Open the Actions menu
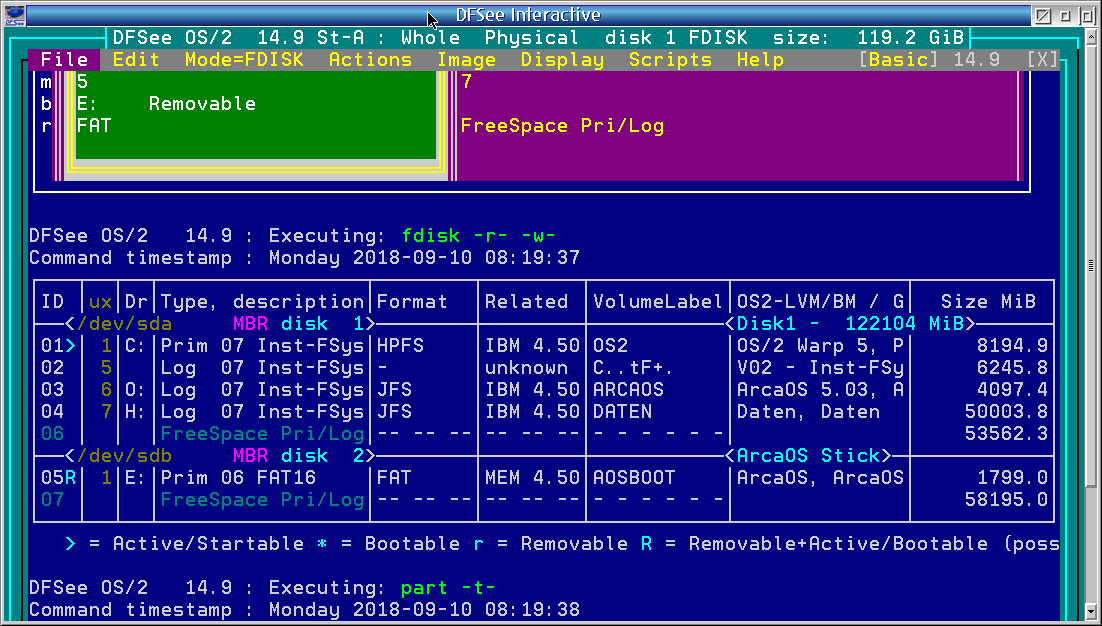Image resolution: width=1102 pixels, height=626 pixels. [370, 60]
